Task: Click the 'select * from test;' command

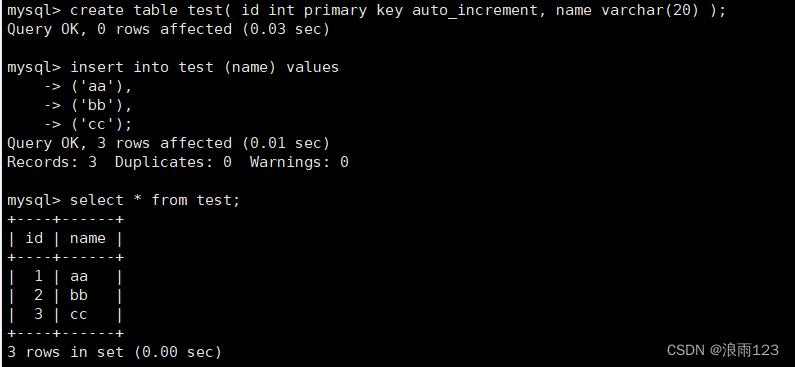Action: pos(155,200)
